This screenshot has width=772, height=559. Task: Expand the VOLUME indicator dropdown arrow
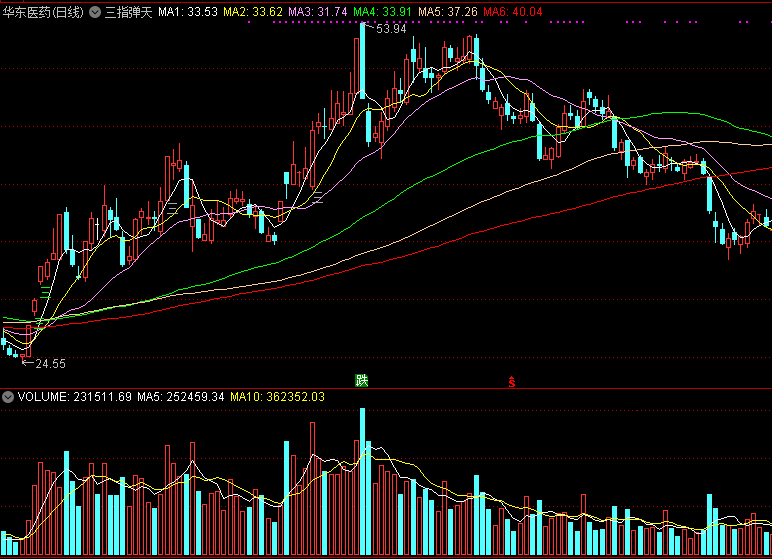(x=8, y=397)
